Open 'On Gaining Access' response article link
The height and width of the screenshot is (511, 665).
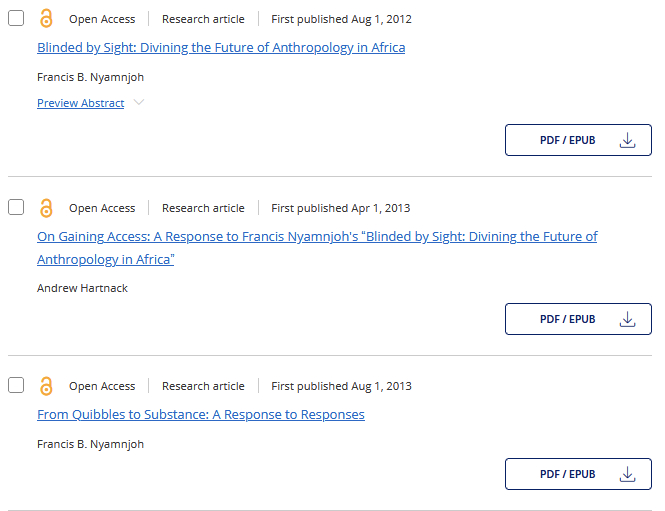point(317,237)
